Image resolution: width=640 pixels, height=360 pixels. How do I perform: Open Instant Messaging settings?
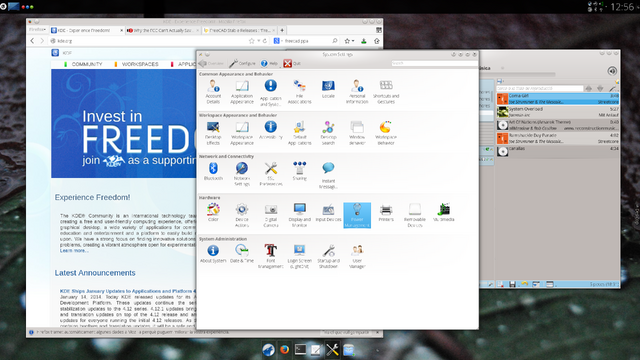coord(328,175)
